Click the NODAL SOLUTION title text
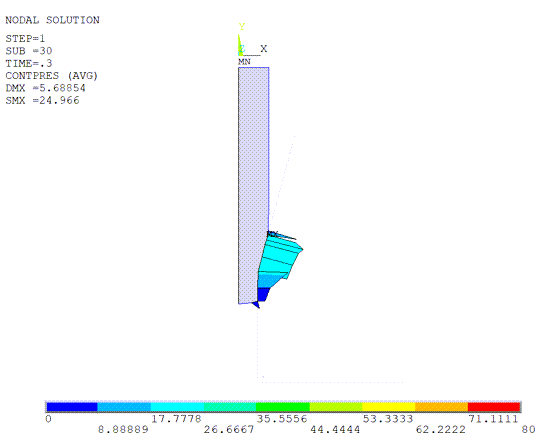The height and width of the screenshot is (440, 540). pyautogui.click(x=52, y=20)
